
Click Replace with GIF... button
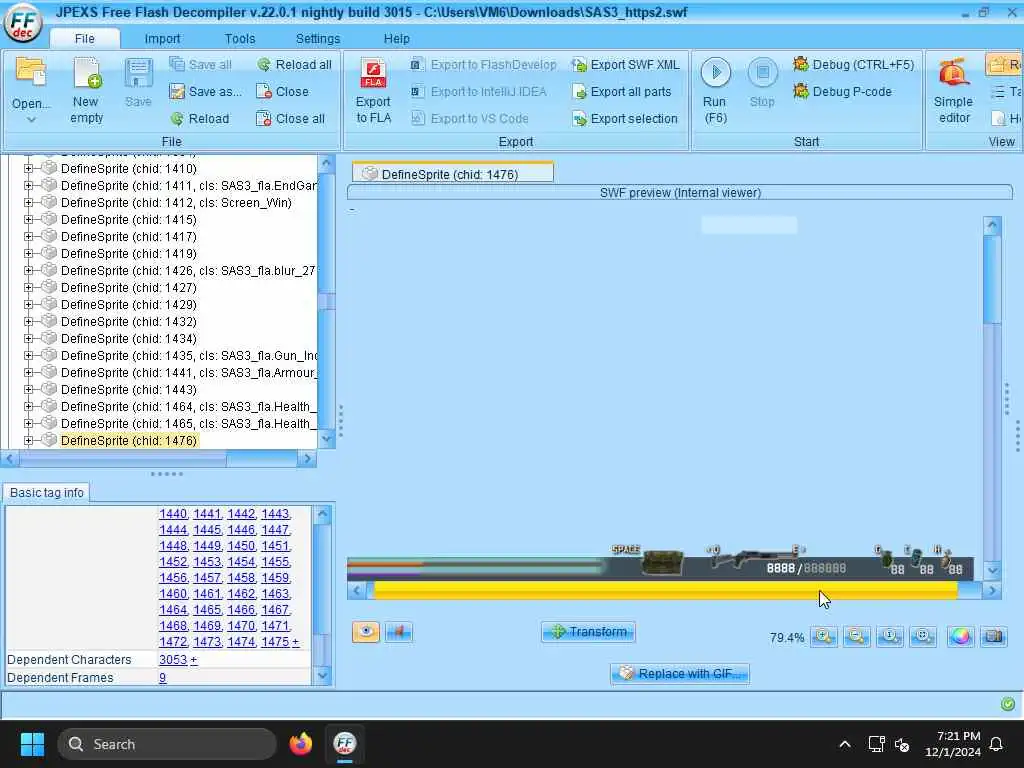680,673
